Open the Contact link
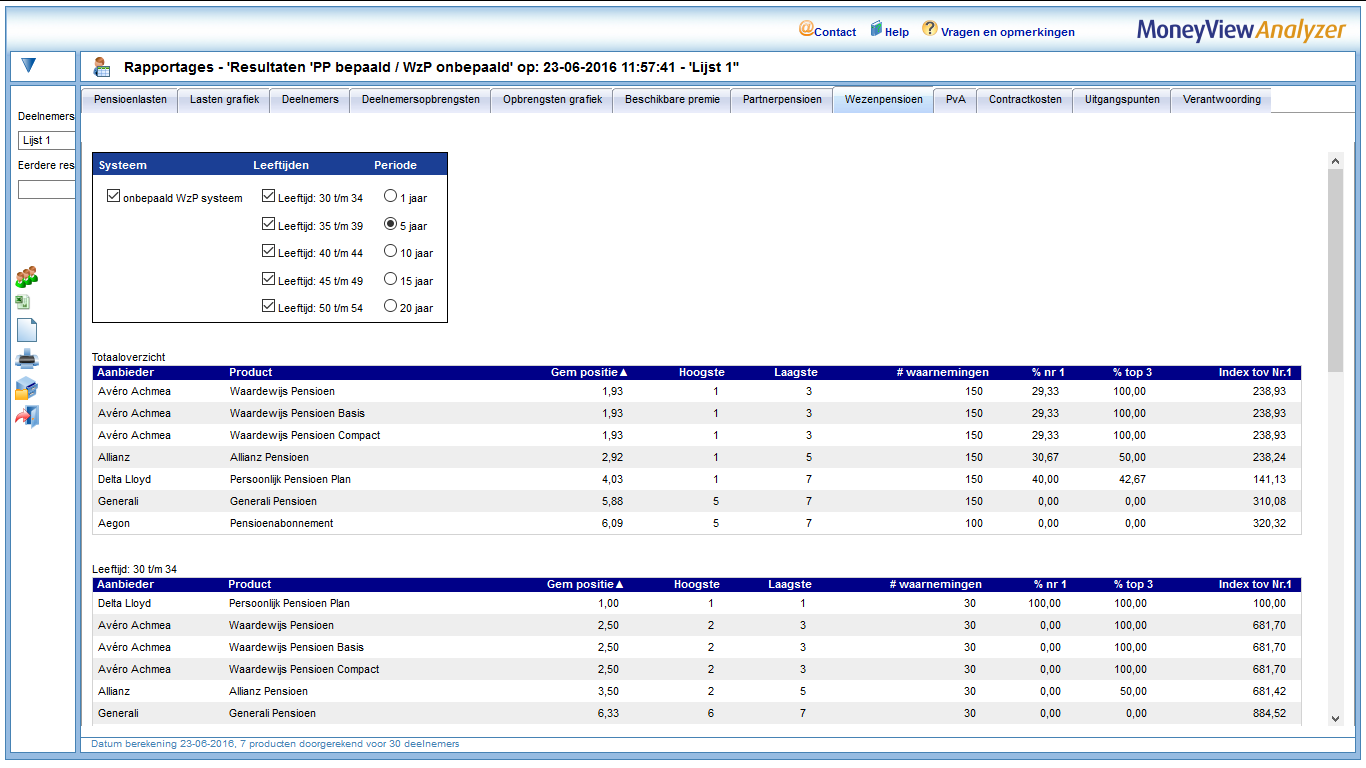Image resolution: width=1366 pixels, height=768 pixels. 835,32
